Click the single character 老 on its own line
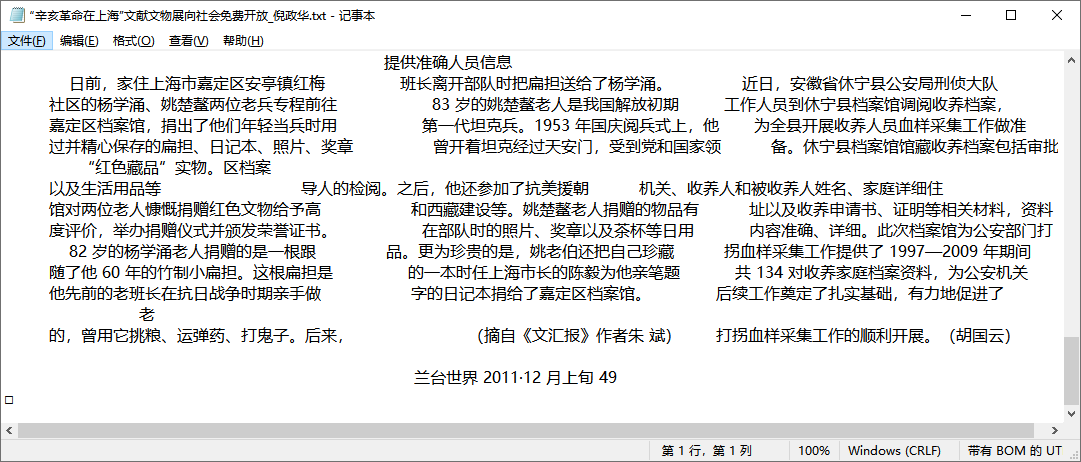Screen dimensions: 1081x462 pyautogui.click(x=147, y=315)
